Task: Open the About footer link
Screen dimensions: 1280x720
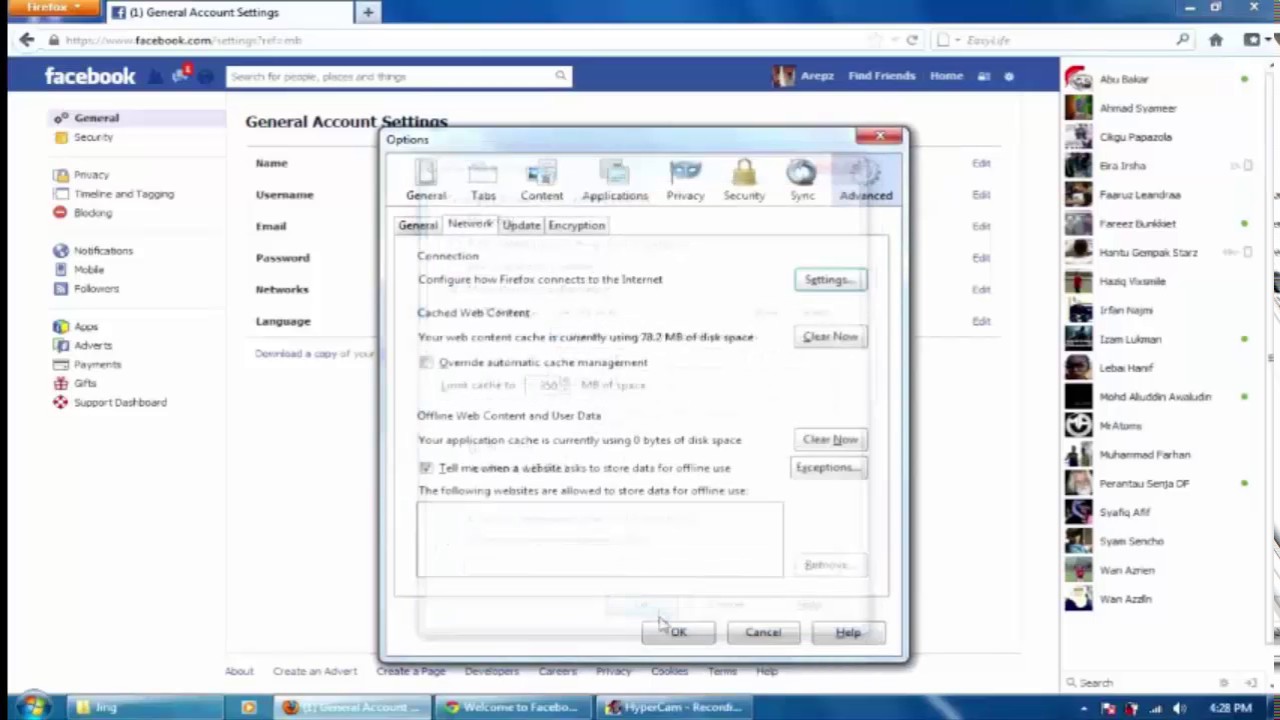Action: point(239,671)
